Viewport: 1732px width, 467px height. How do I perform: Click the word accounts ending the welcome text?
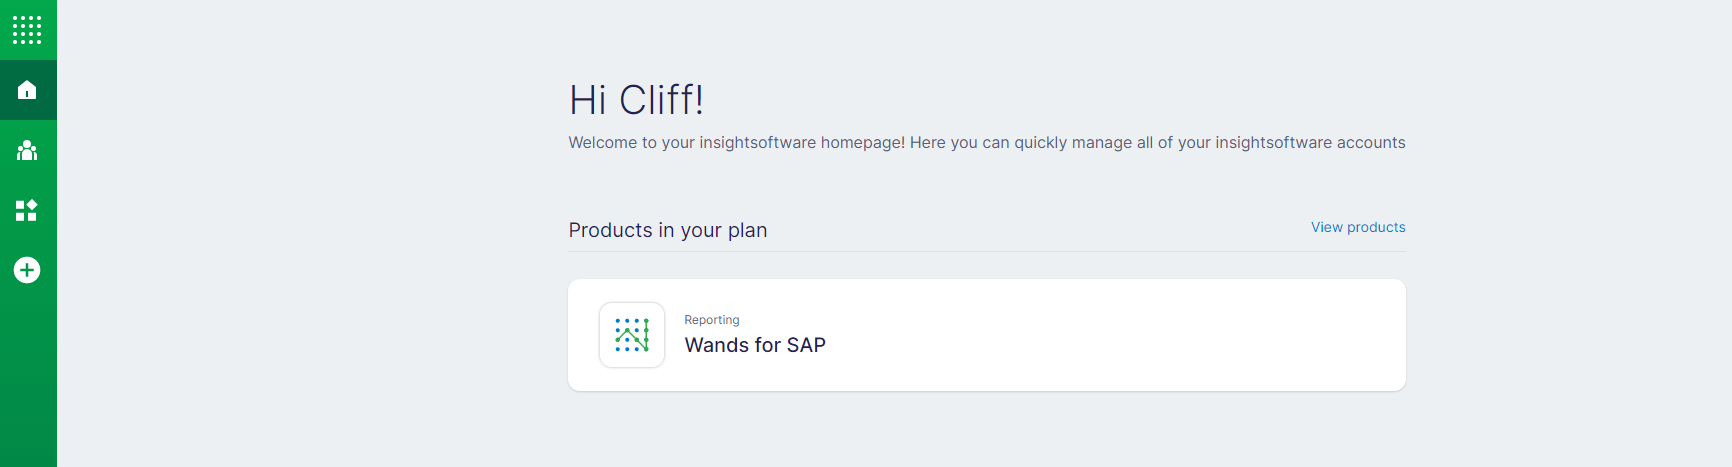click(1371, 143)
